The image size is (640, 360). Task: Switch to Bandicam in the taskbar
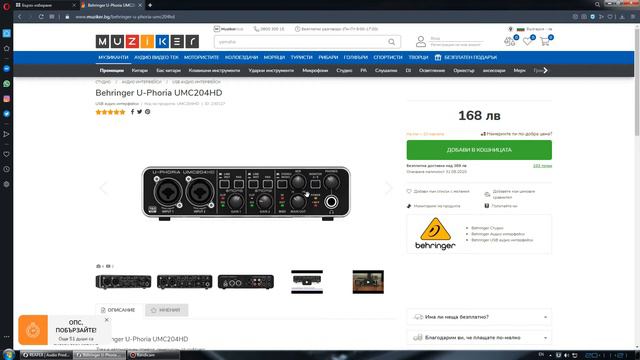(153, 355)
